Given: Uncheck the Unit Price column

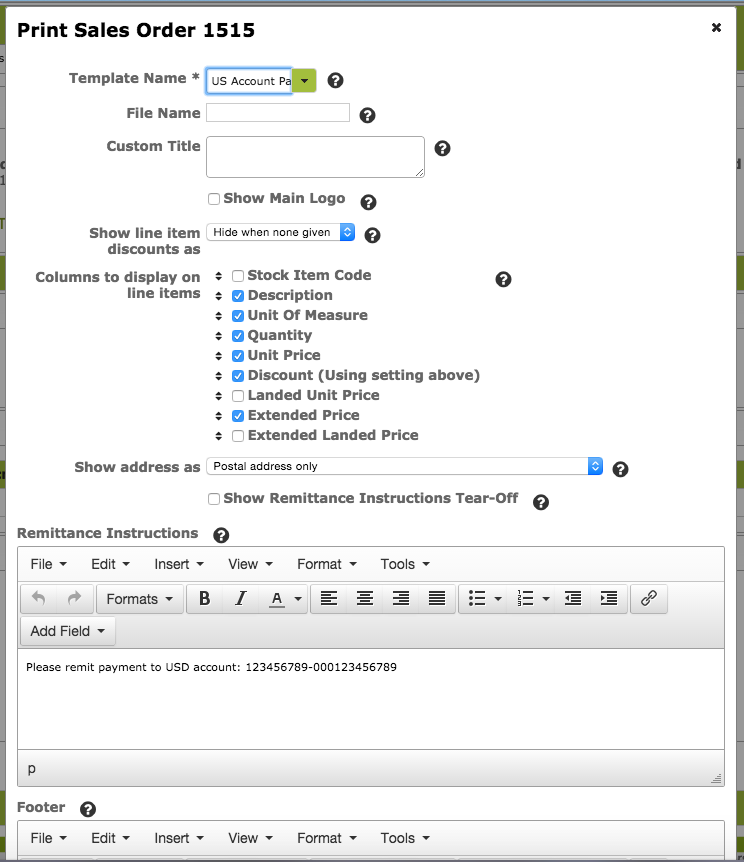Looking at the screenshot, I should click(238, 356).
